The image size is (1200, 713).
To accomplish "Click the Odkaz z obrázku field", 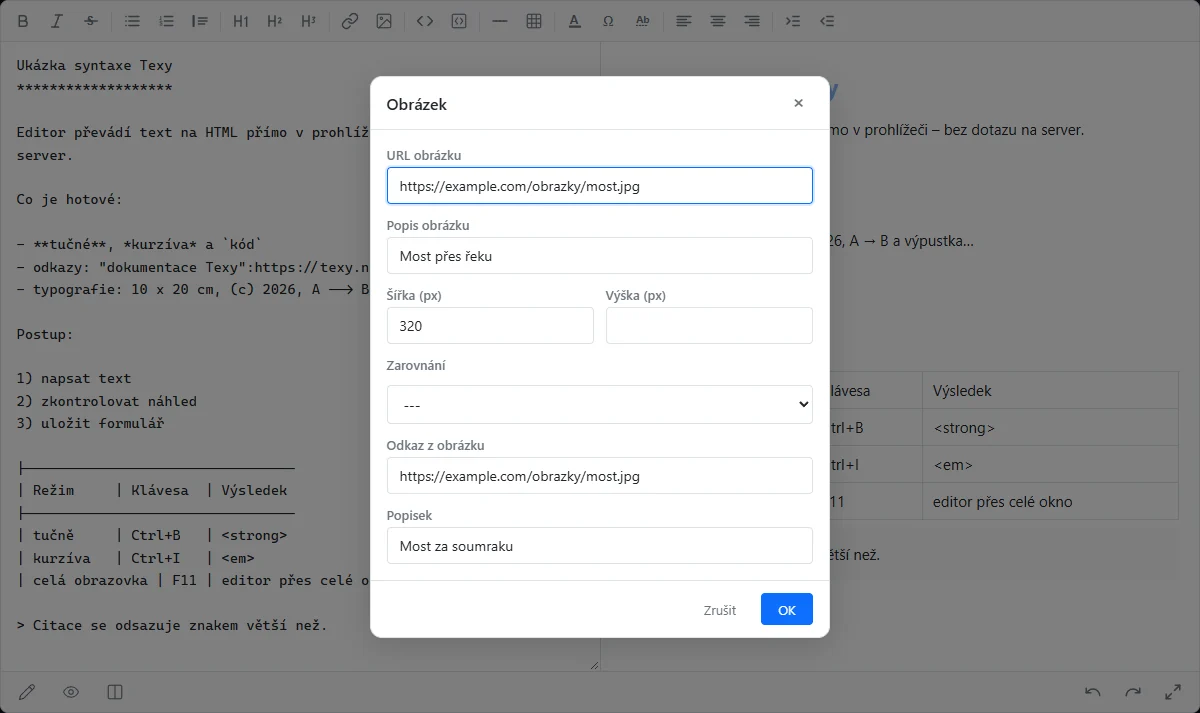I will [600, 475].
